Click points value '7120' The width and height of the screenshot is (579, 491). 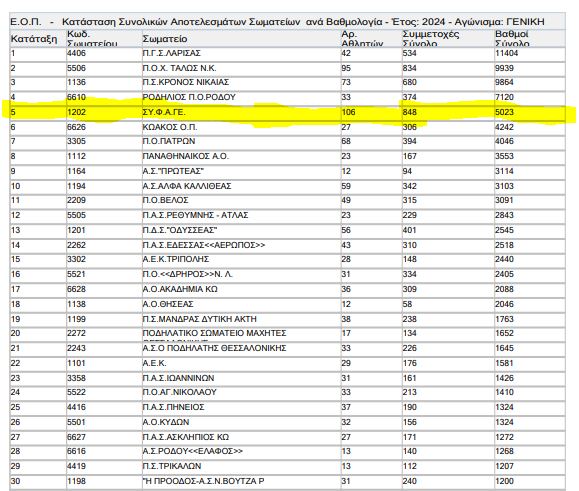click(x=504, y=97)
